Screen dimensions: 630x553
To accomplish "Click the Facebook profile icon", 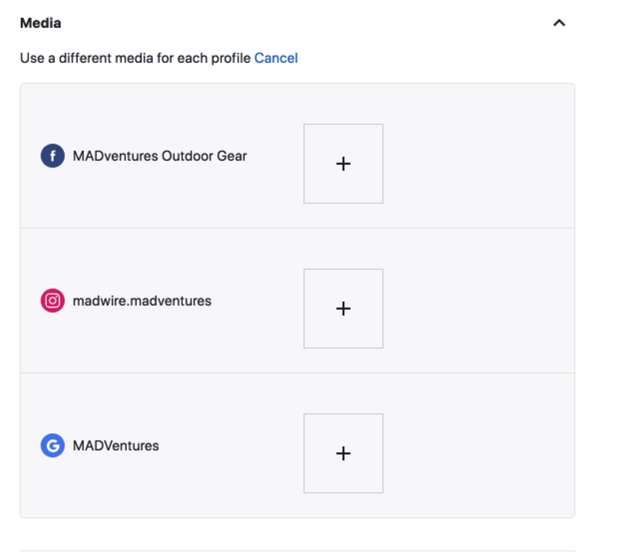I will pos(53,156).
